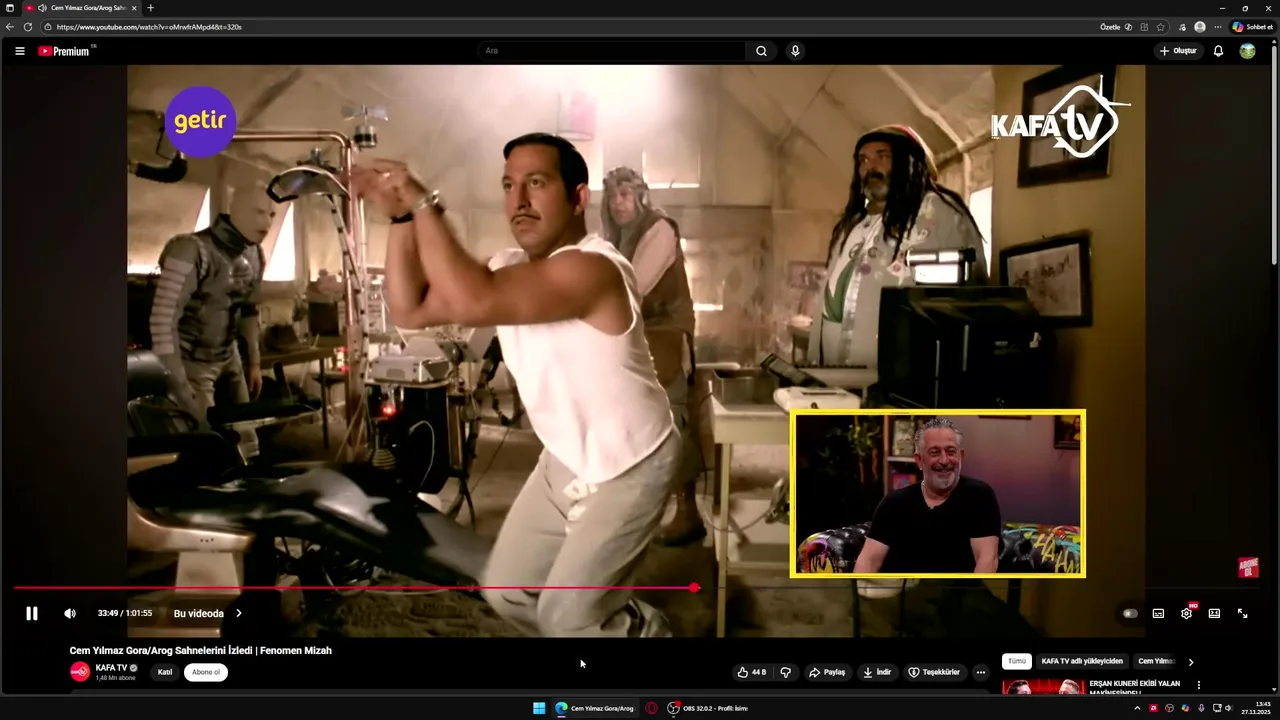Show more filter chips arrow
1280x720 pixels.
click(x=1190, y=661)
